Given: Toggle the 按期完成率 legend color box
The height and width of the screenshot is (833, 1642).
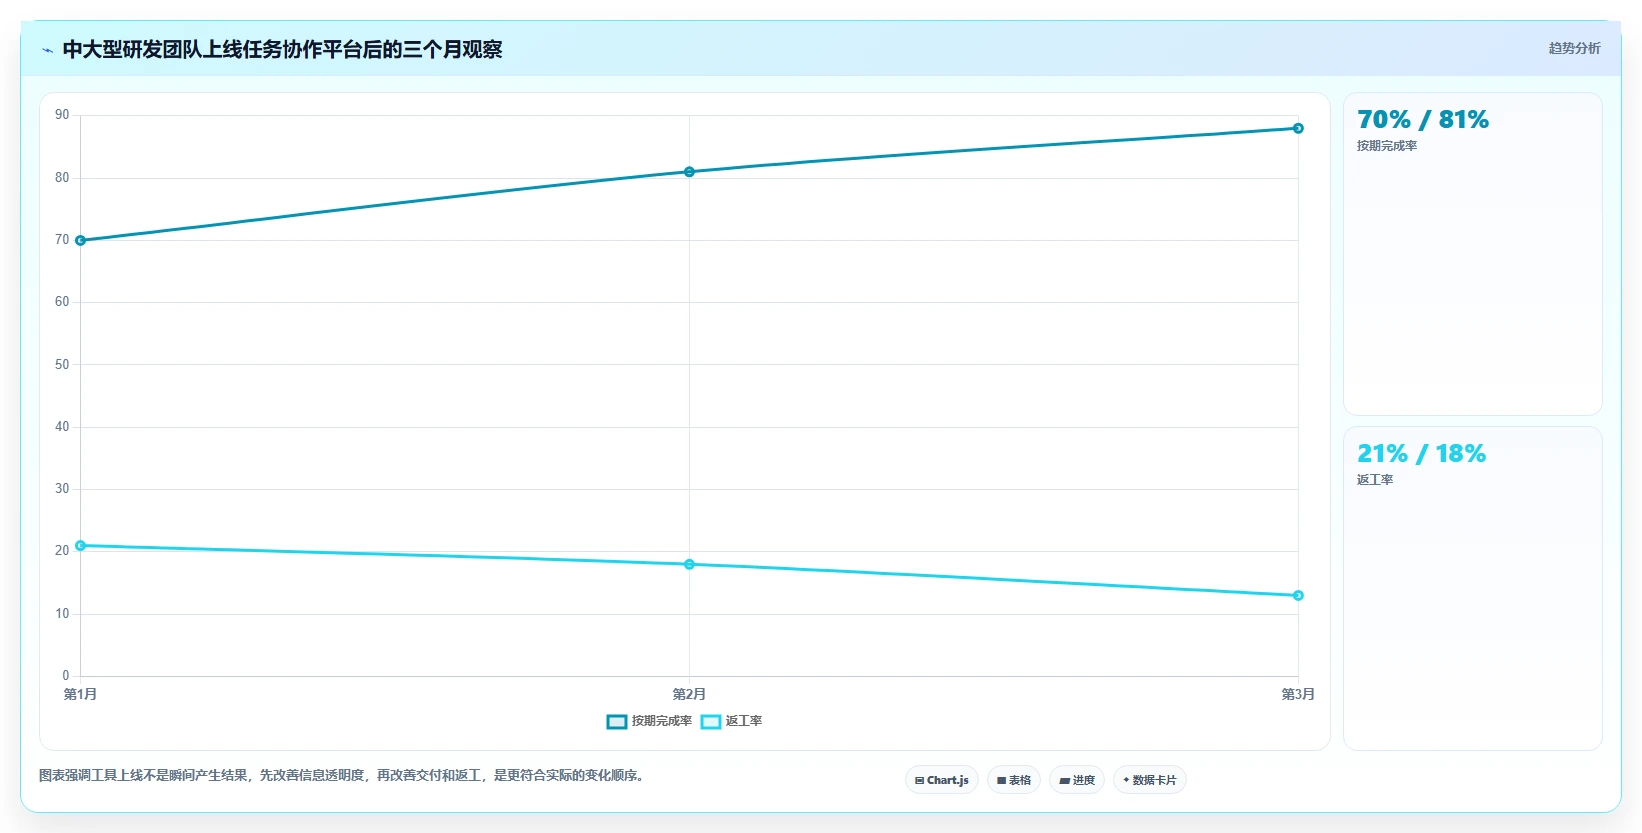Looking at the screenshot, I should [617, 722].
